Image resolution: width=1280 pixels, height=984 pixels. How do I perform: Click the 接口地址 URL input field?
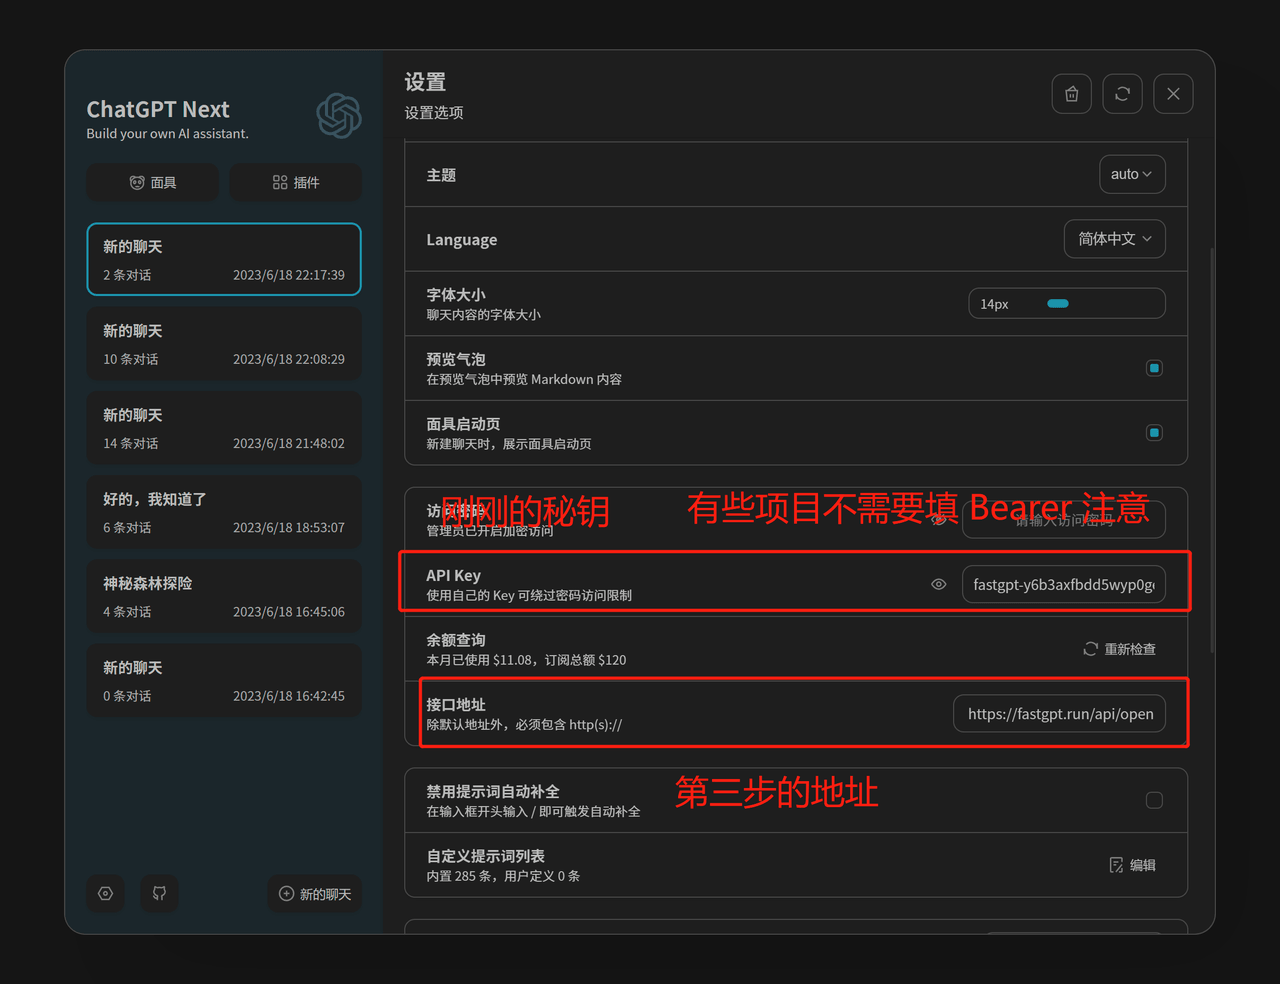pos(1059,713)
